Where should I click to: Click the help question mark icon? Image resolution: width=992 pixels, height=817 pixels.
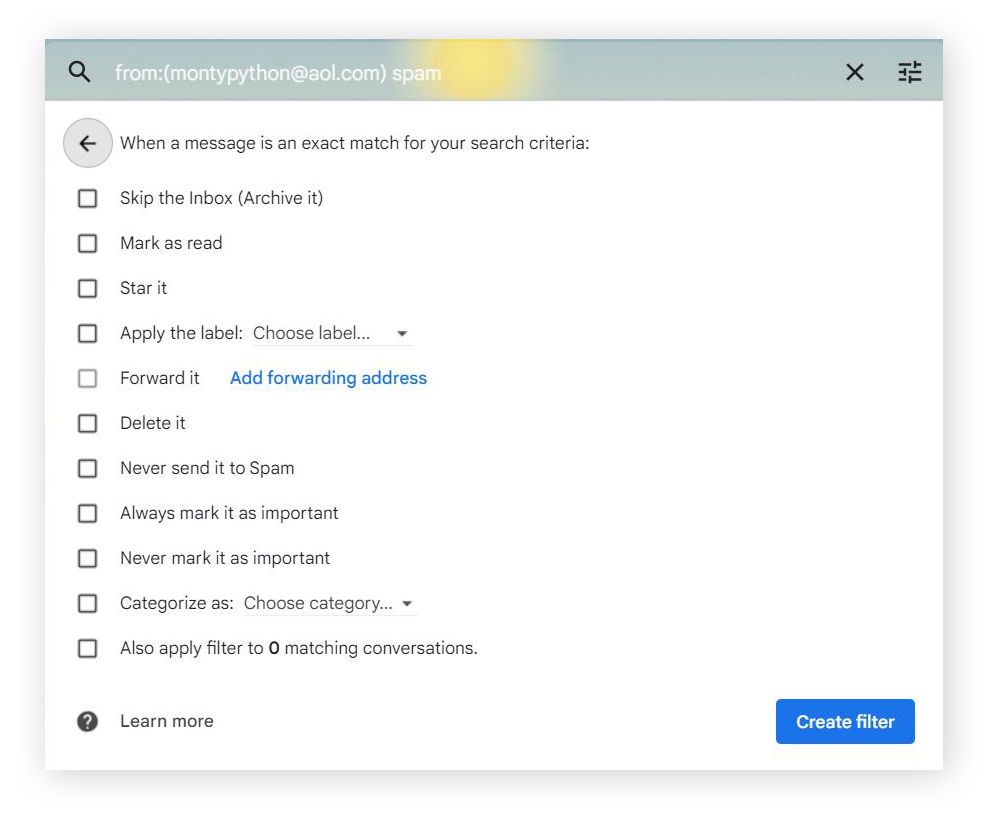pos(87,721)
